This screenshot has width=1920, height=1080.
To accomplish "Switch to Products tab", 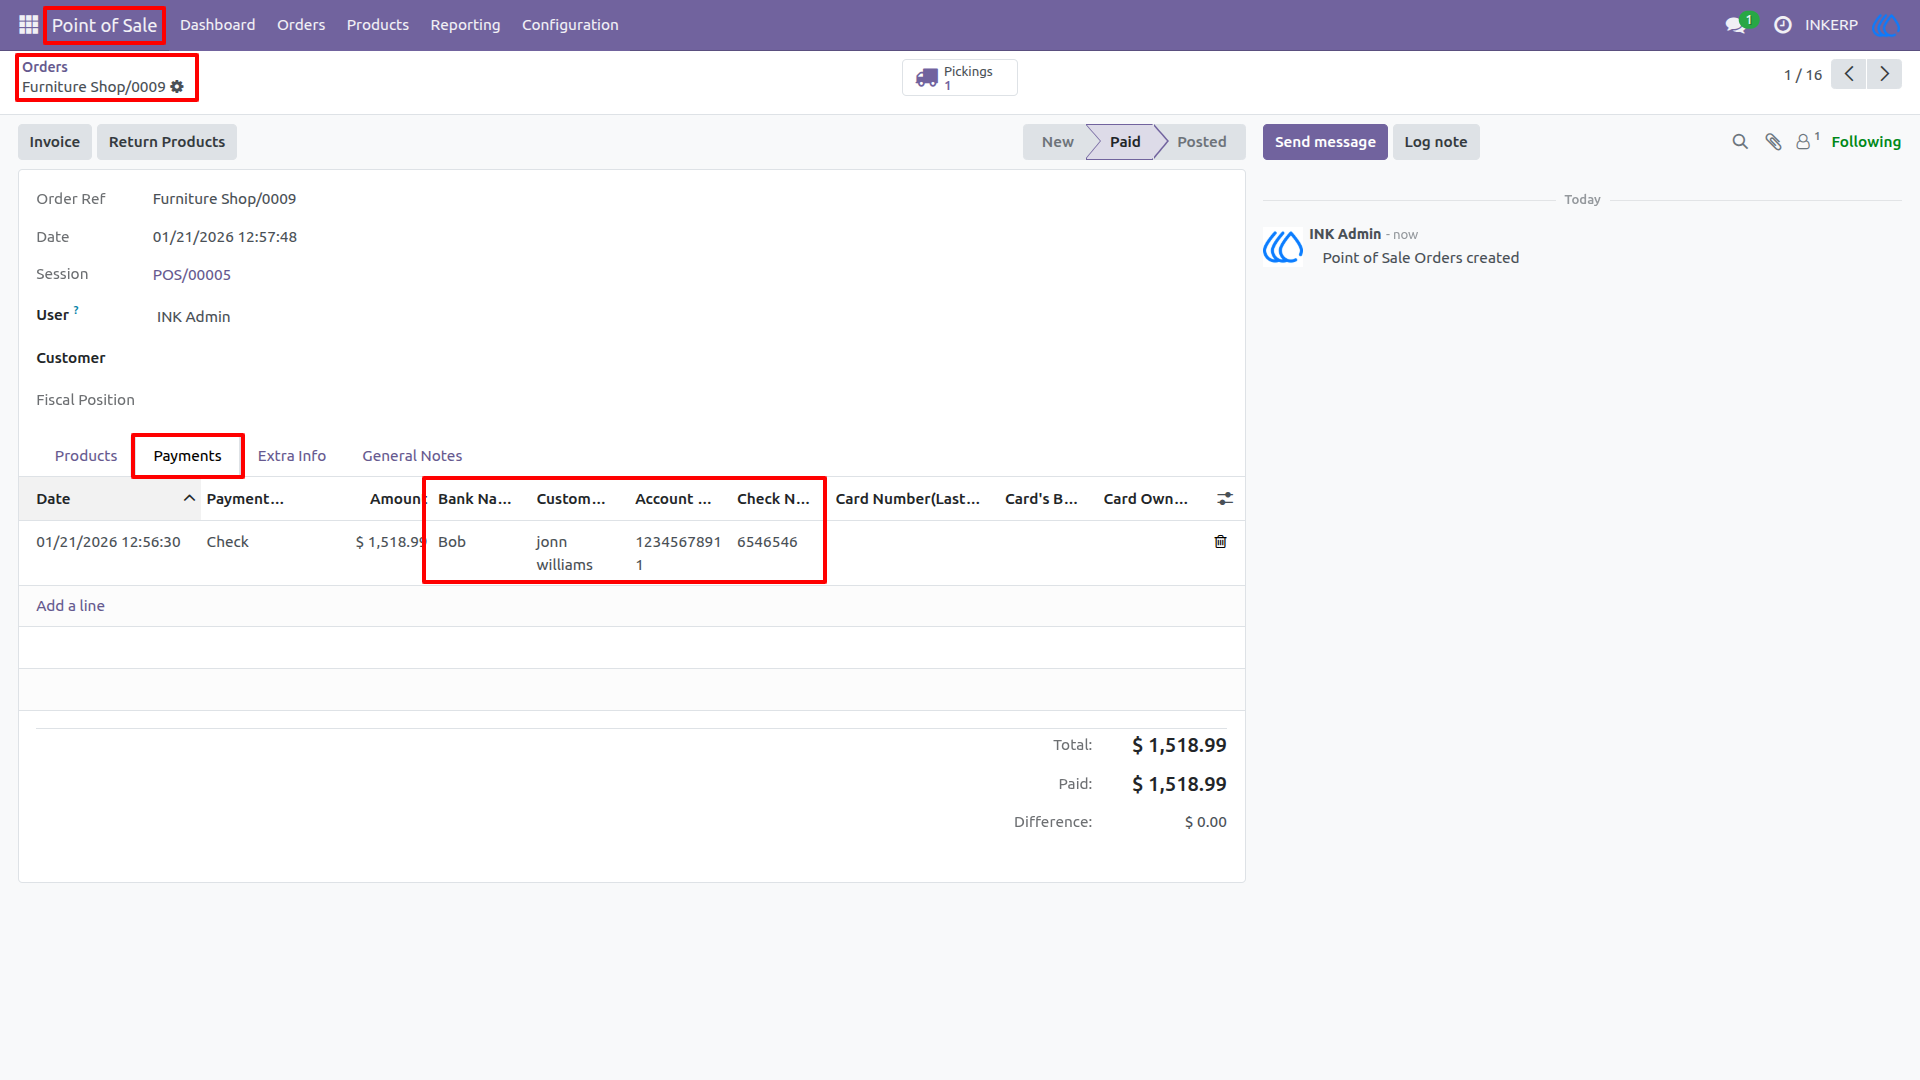I will click(86, 456).
